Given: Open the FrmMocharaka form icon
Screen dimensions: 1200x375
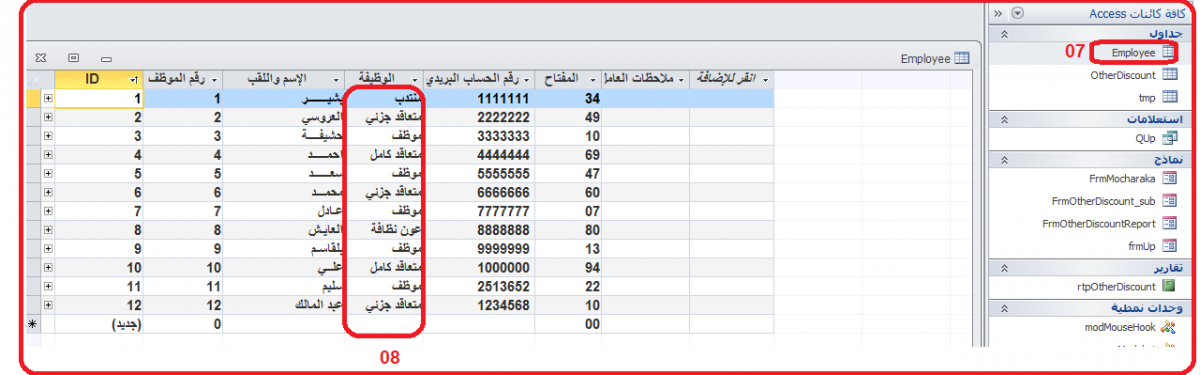Looking at the screenshot, I should coord(1169,179).
